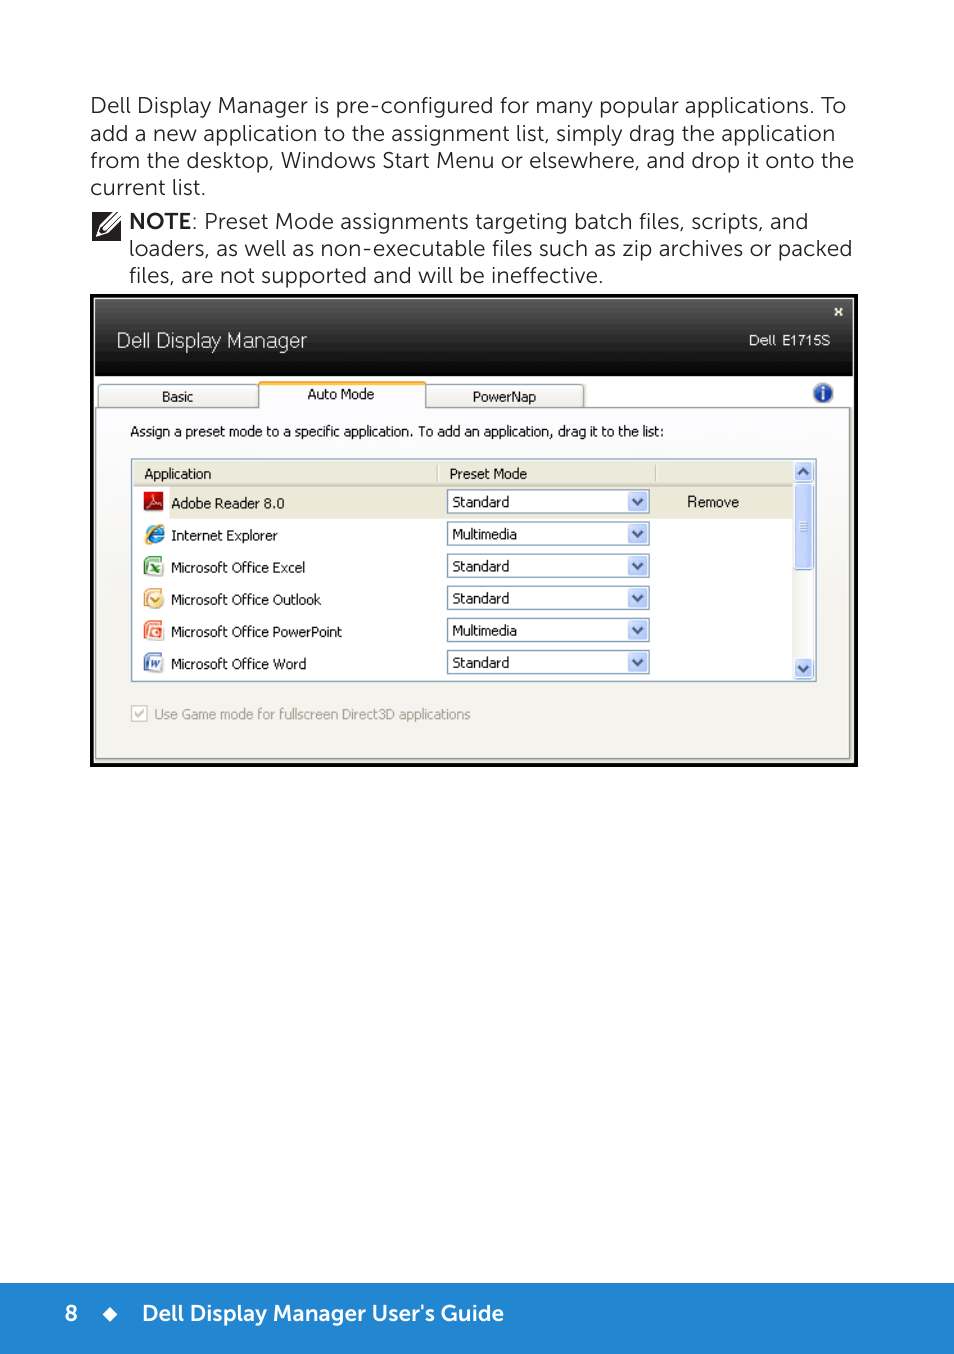Remove Adobe Reader 8.0 from the list
The image size is (954, 1354).
(713, 502)
